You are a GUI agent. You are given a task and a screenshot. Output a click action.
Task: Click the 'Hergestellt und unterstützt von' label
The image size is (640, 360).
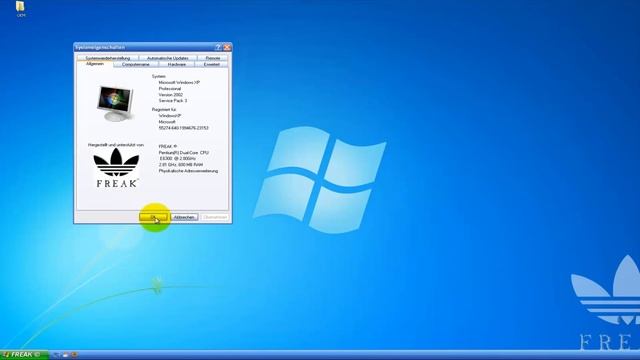click(x=116, y=145)
